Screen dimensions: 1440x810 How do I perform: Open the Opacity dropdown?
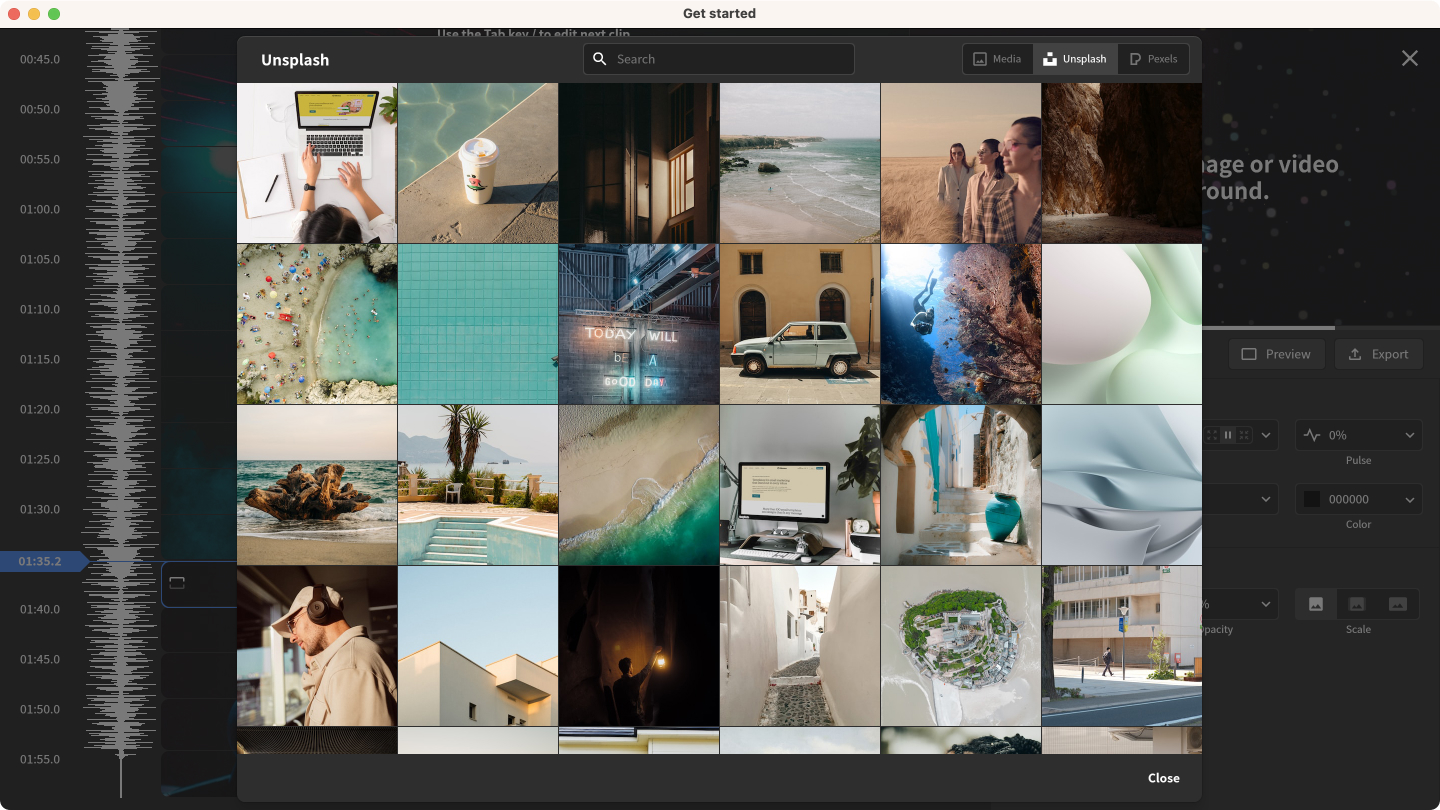[1240, 604]
